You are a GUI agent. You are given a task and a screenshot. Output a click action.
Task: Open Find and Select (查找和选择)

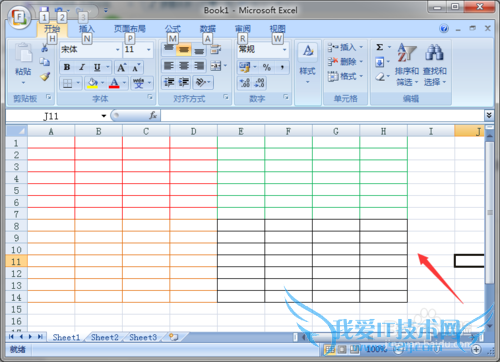(x=435, y=65)
